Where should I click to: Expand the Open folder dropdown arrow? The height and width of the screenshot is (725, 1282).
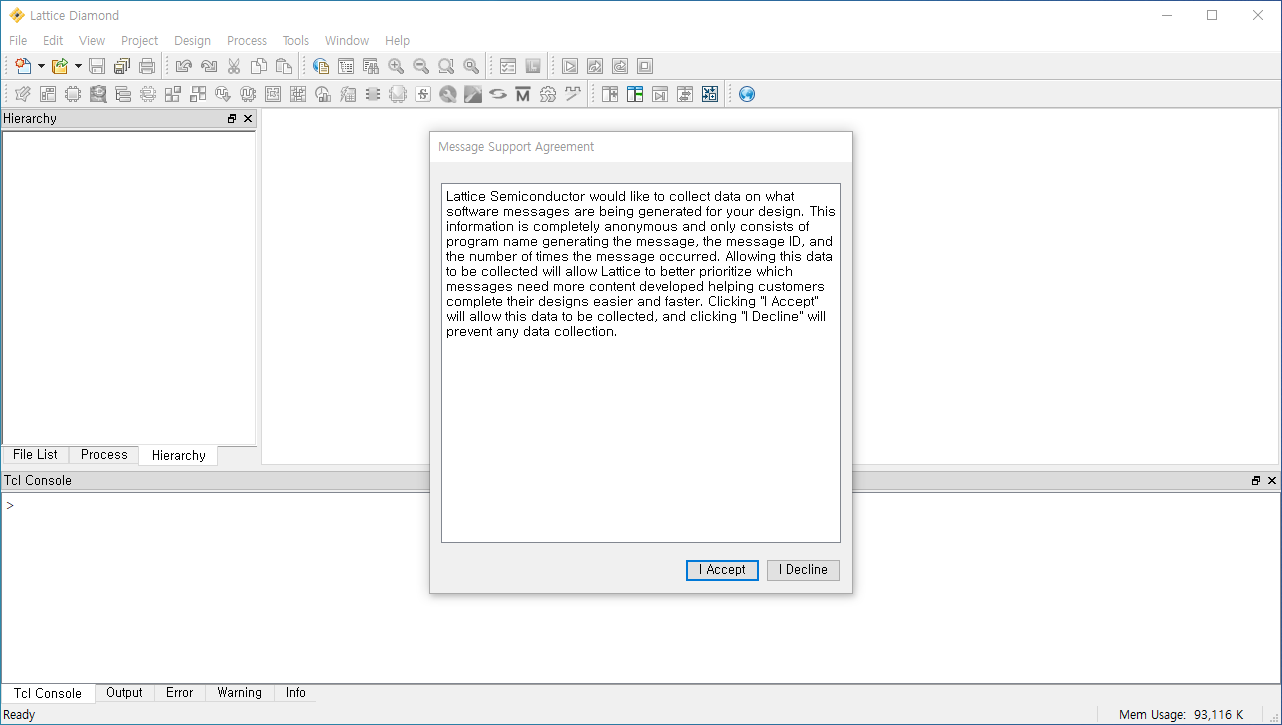coord(78,67)
